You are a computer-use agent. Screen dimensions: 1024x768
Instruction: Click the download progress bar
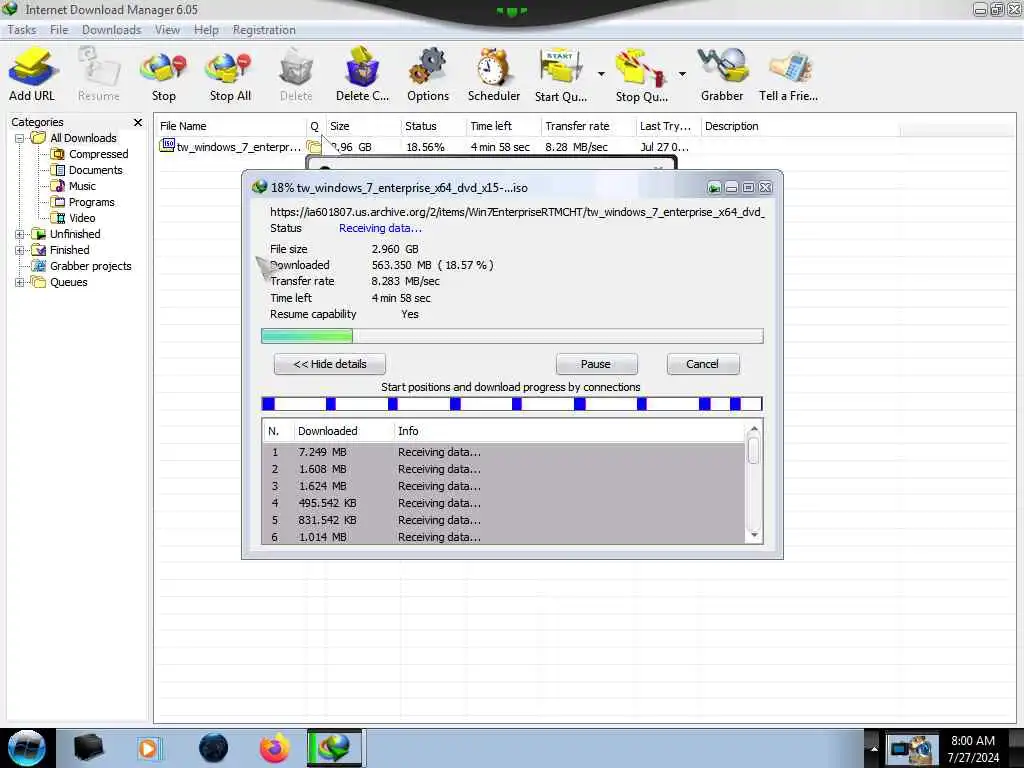(512, 336)
